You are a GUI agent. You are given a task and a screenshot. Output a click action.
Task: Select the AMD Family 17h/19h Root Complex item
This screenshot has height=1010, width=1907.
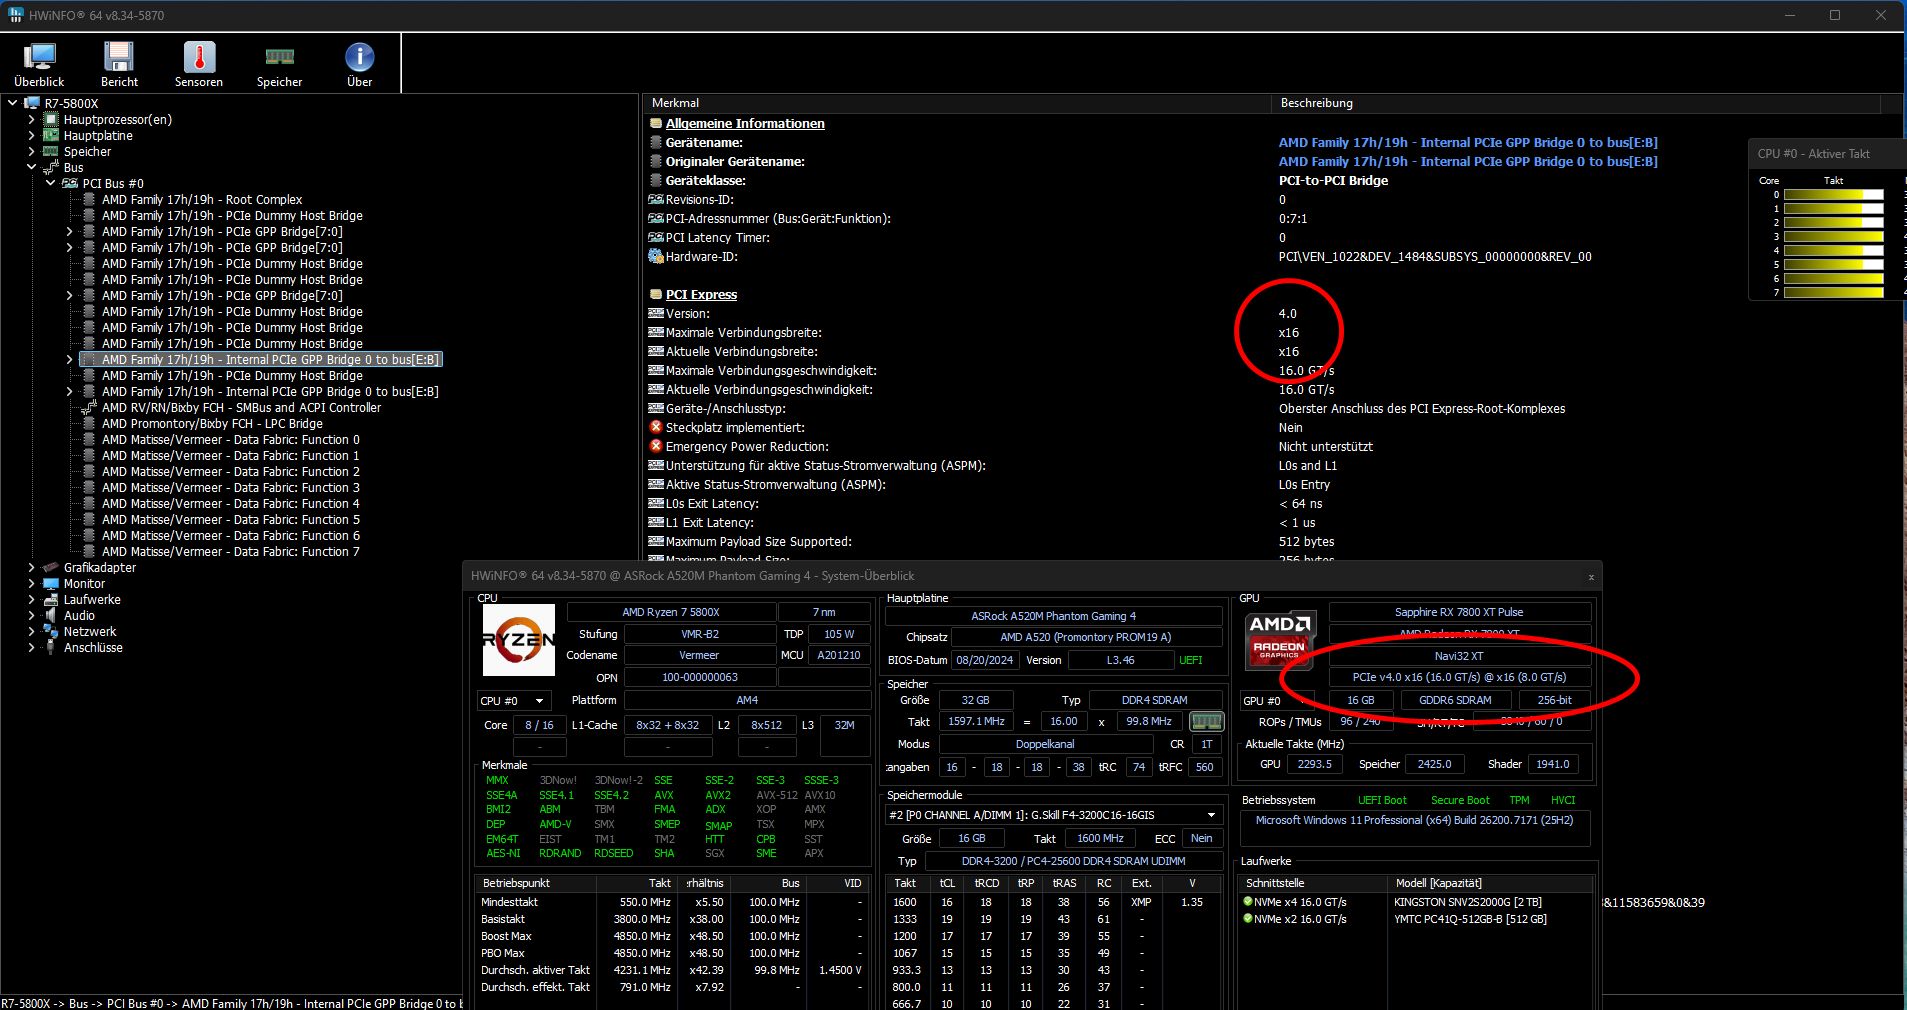tap(202, 199)
